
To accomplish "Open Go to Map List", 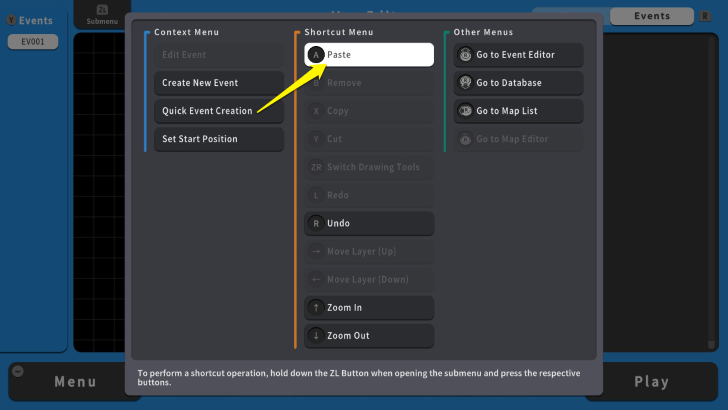I will point(519,111).
